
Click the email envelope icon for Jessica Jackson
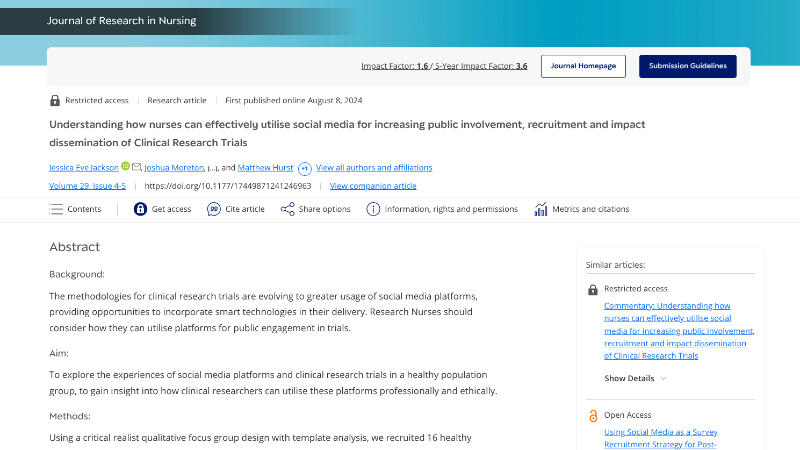pyautogui.click(x=137, y=167)
